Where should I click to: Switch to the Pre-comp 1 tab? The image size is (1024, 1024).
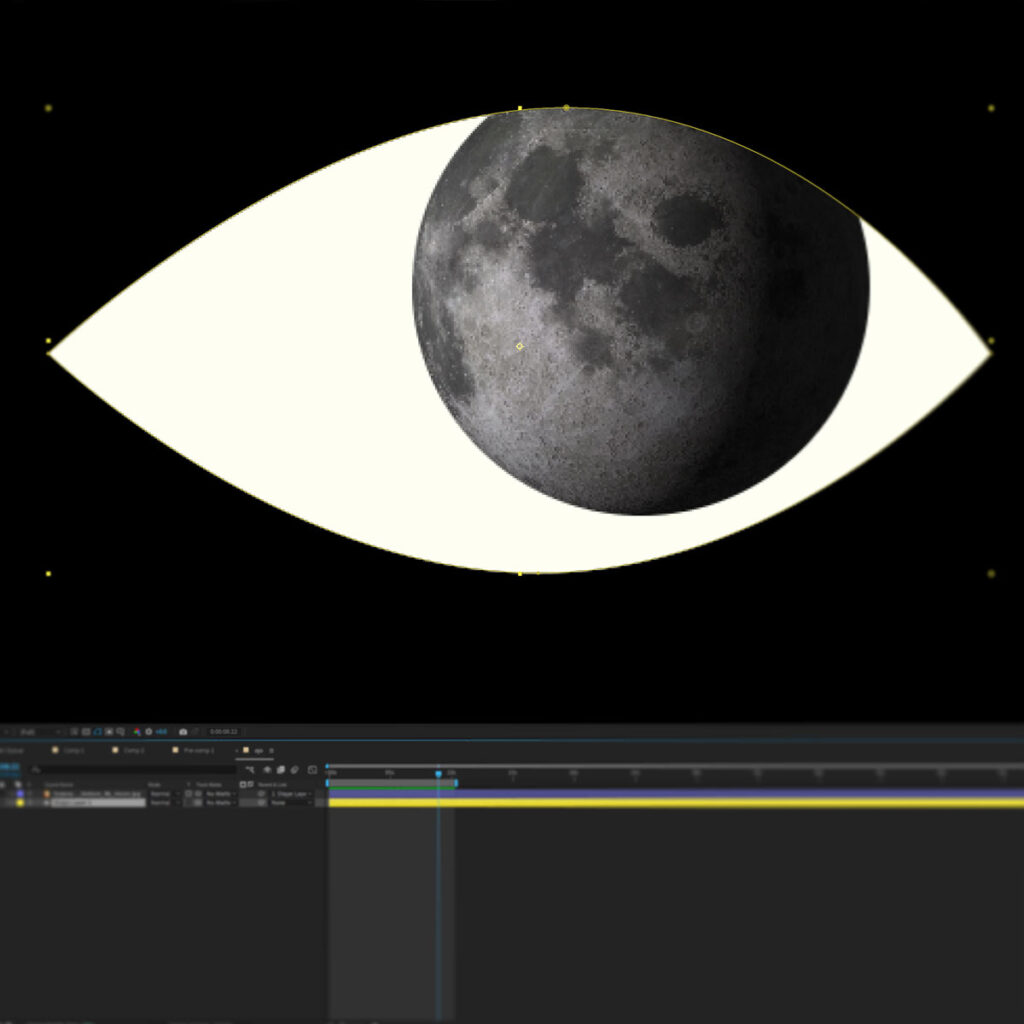(198, 750)
